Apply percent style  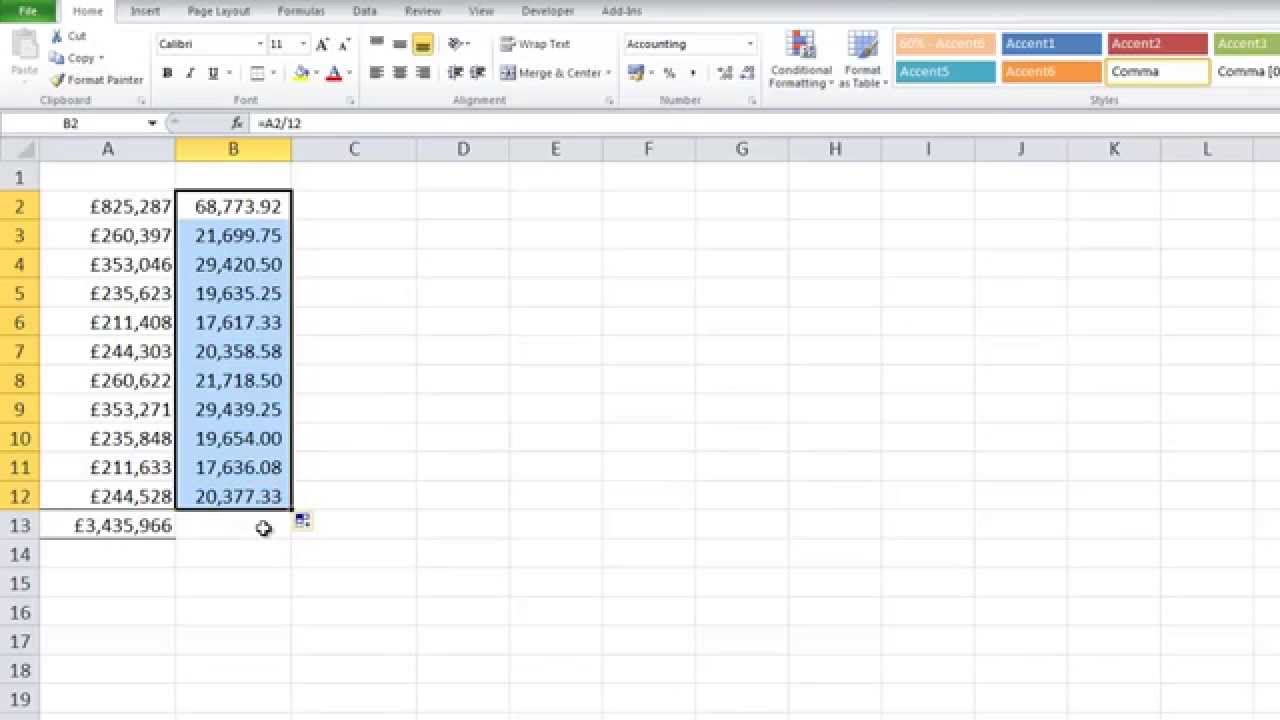tap(669, 73)
